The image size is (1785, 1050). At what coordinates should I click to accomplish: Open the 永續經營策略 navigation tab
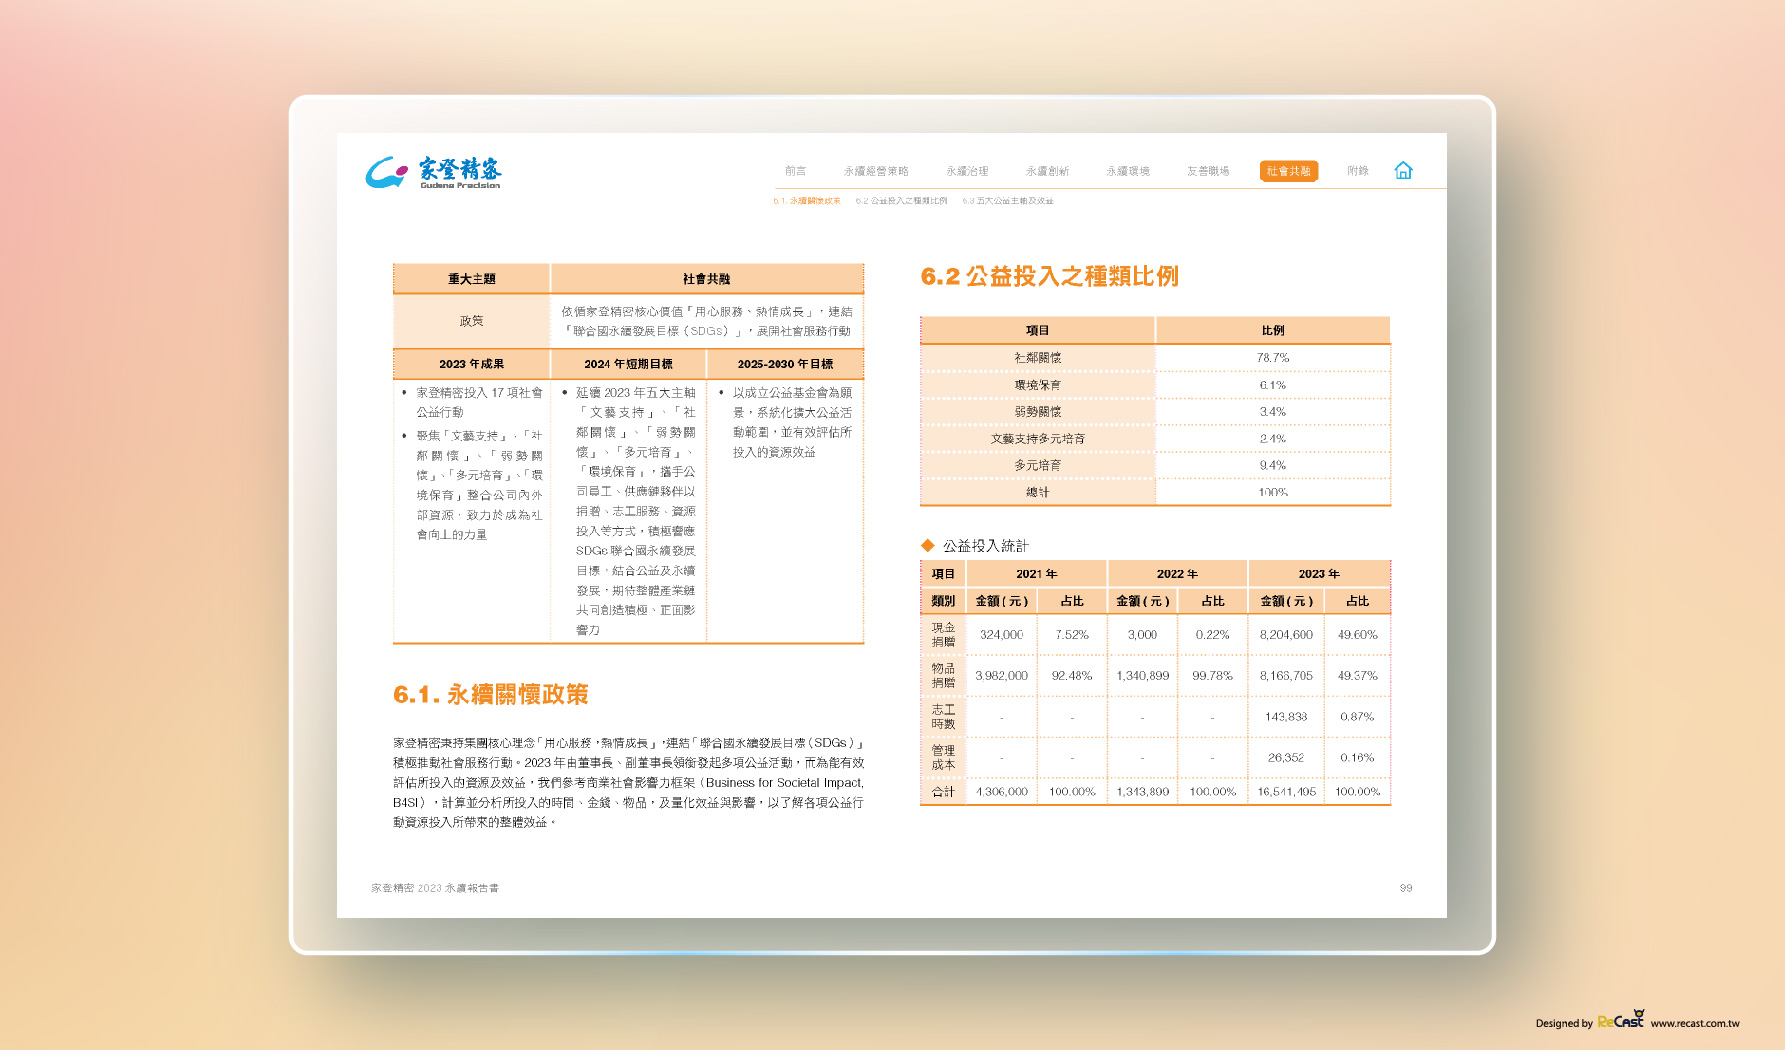876,171
